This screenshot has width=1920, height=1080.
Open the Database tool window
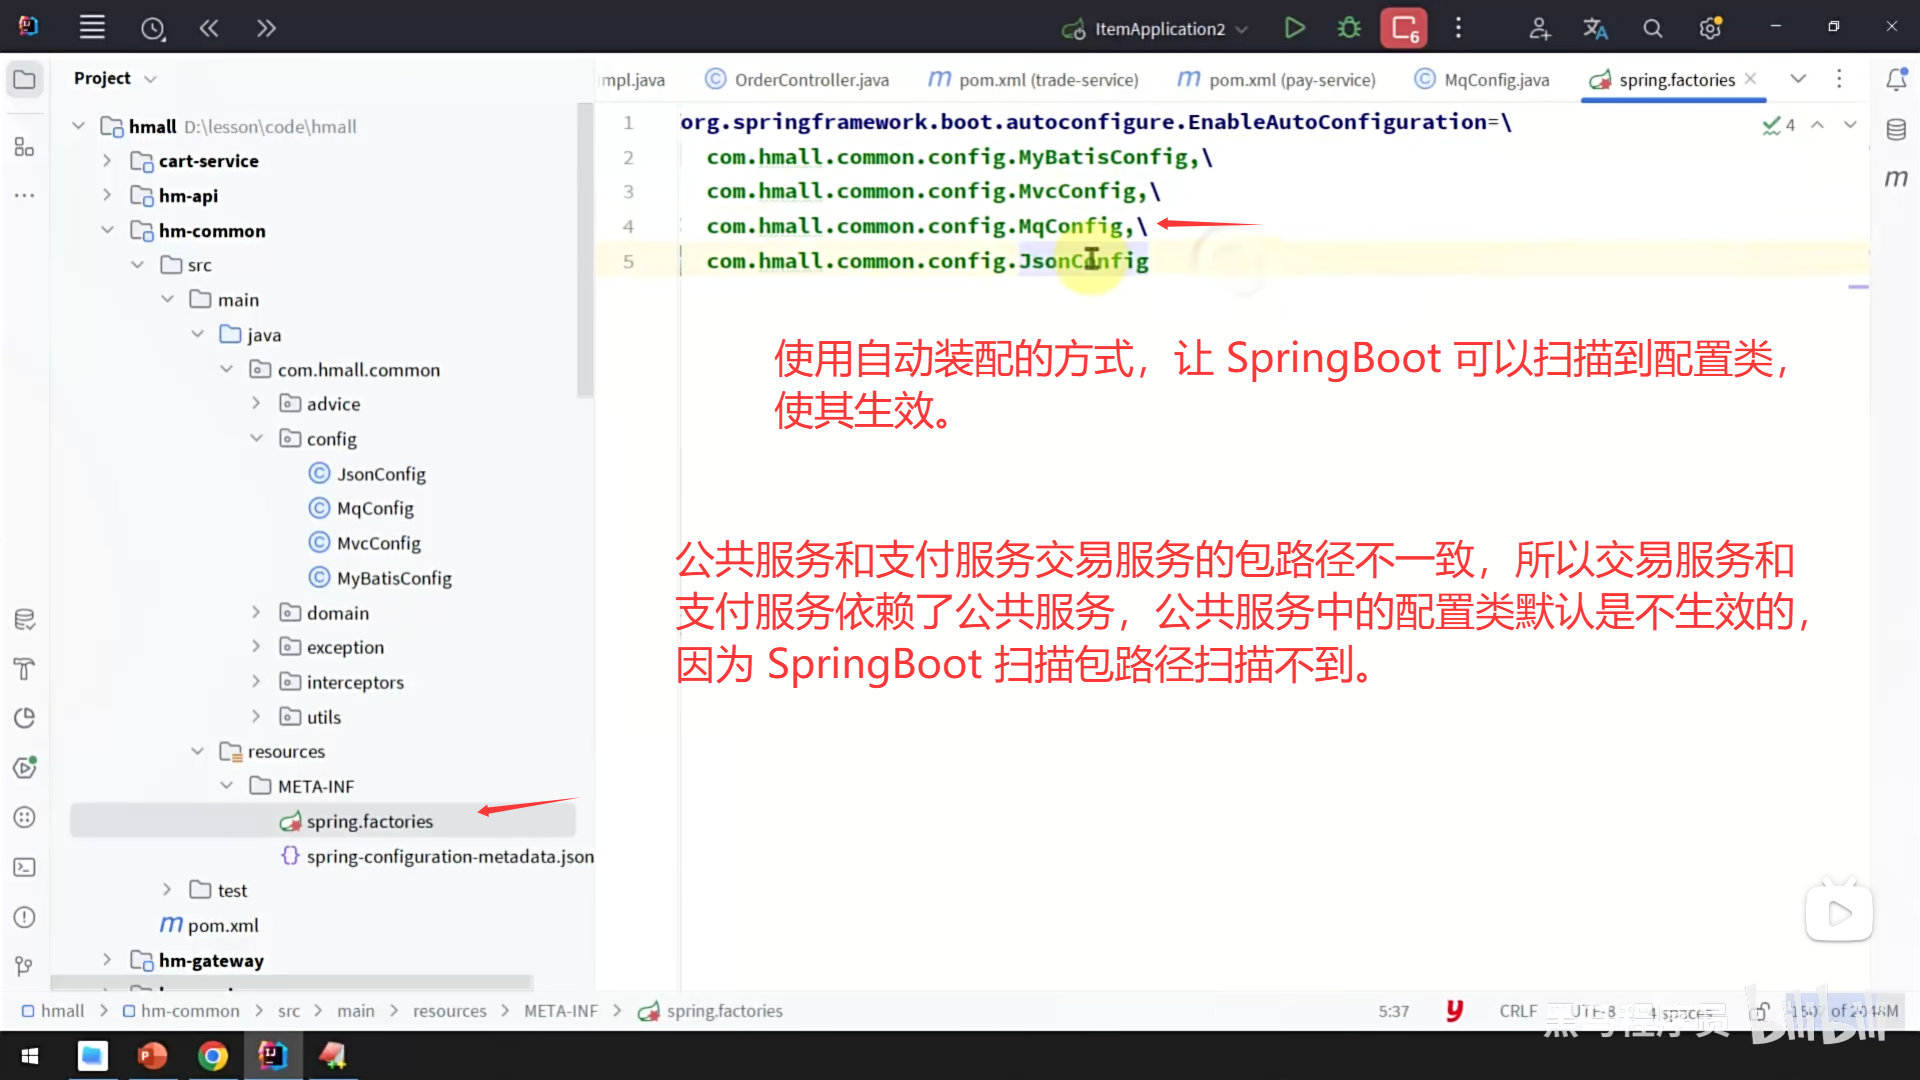(x=1896, y=130)
